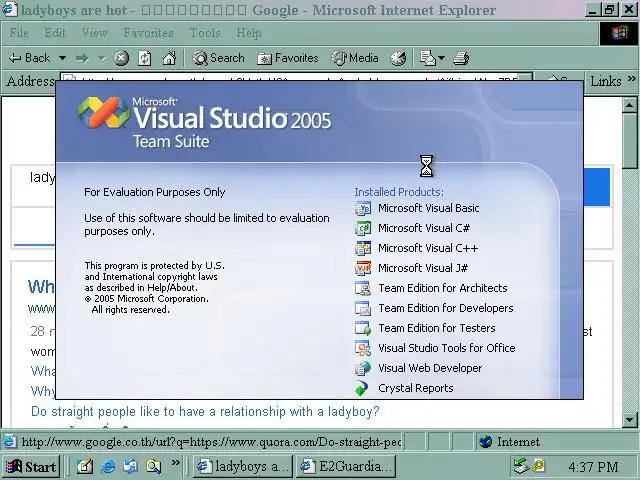Open the Forward history dropdown arrow

(101, 58)
